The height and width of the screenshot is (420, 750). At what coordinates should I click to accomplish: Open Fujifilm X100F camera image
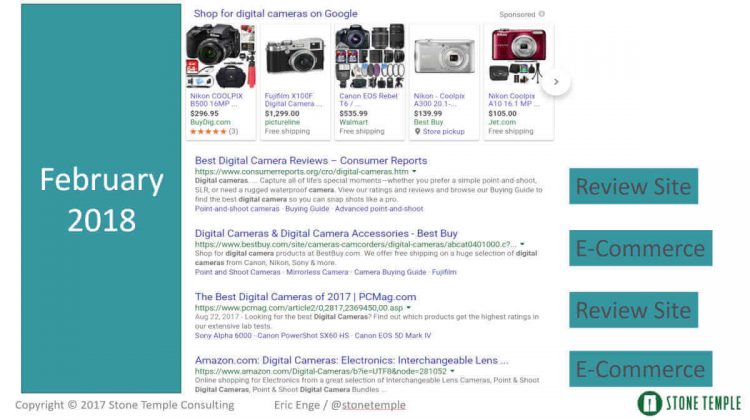click(295, 56)
